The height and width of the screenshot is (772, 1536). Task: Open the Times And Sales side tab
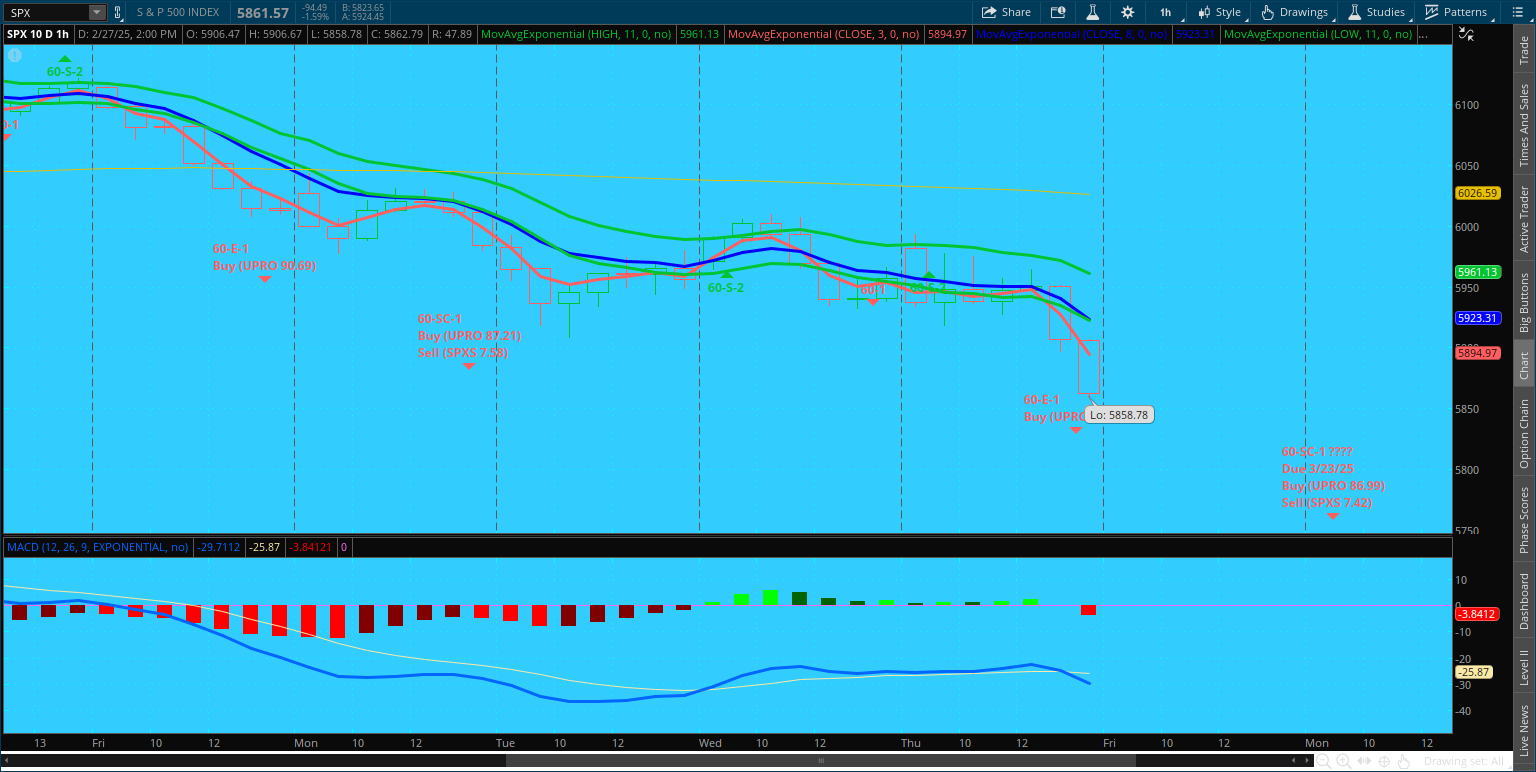point(1524,125)
